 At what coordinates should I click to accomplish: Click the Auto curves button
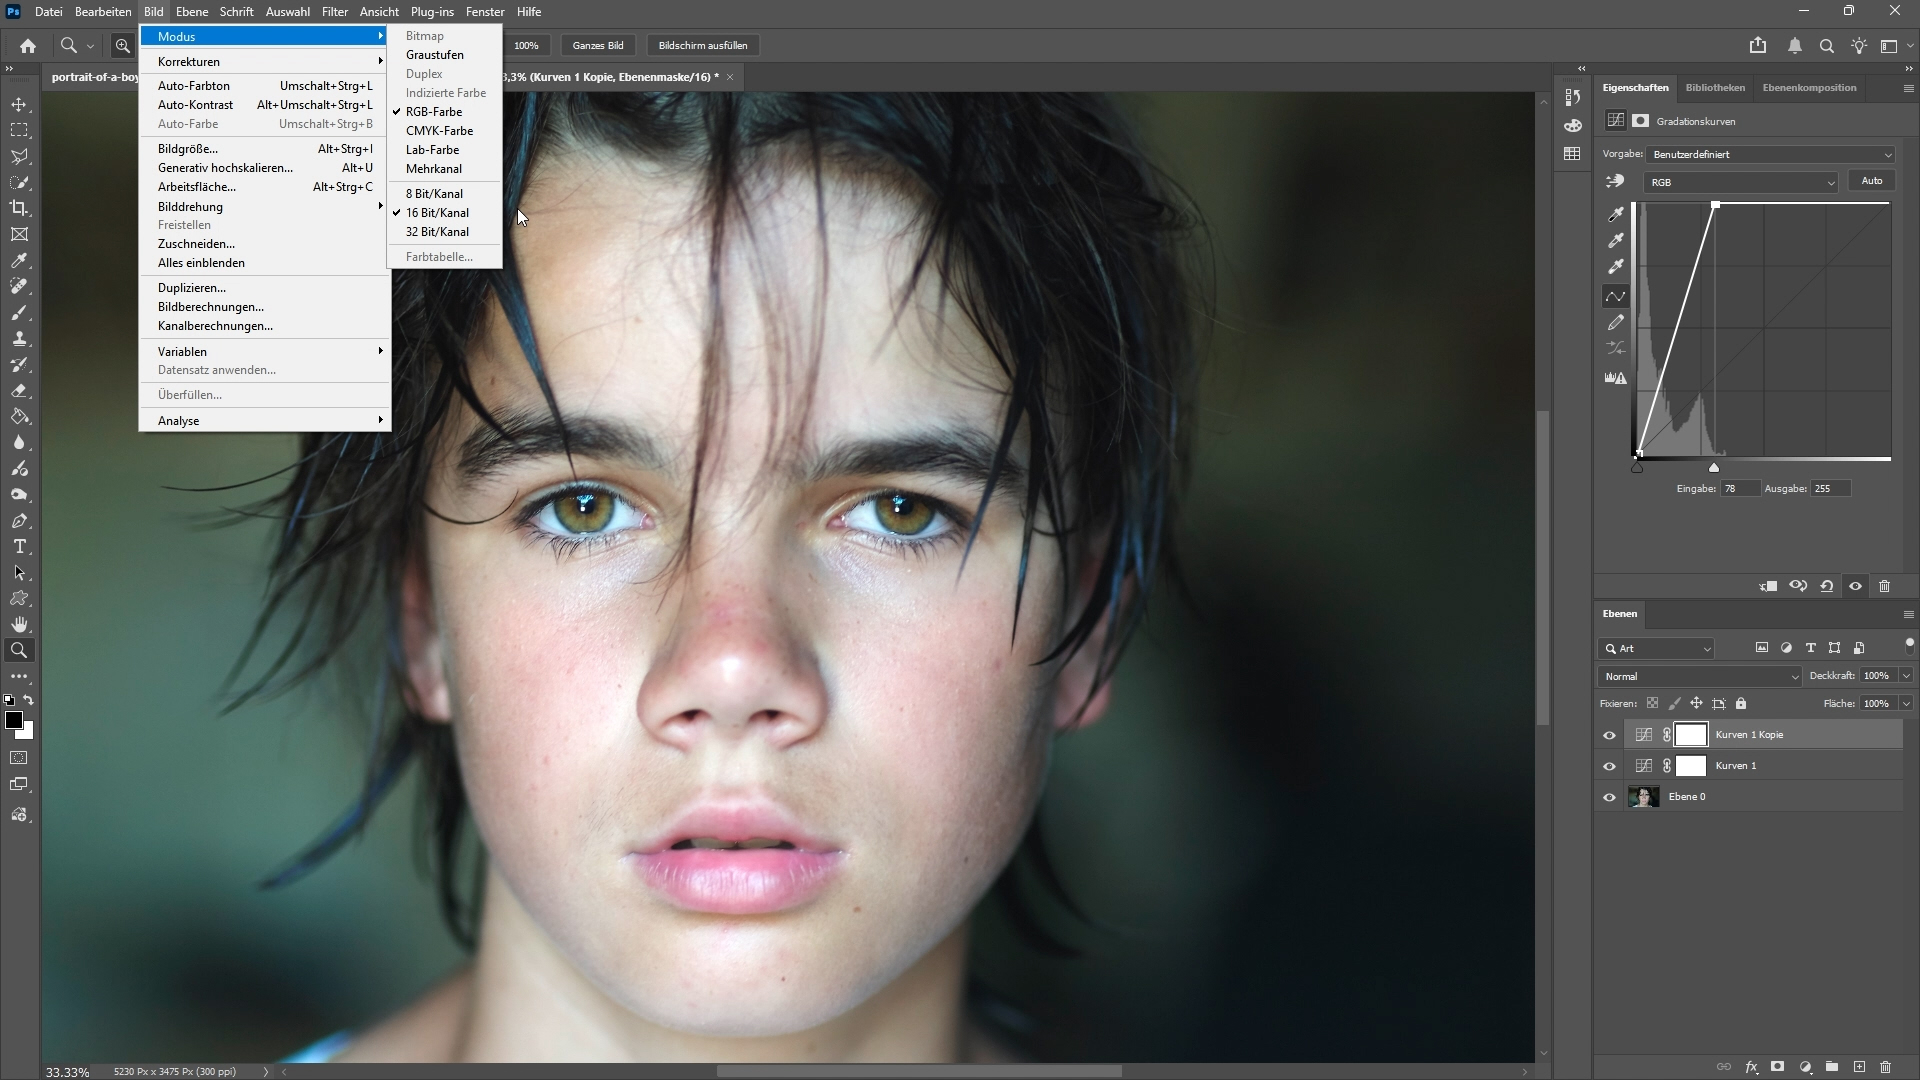point(1871,181)
